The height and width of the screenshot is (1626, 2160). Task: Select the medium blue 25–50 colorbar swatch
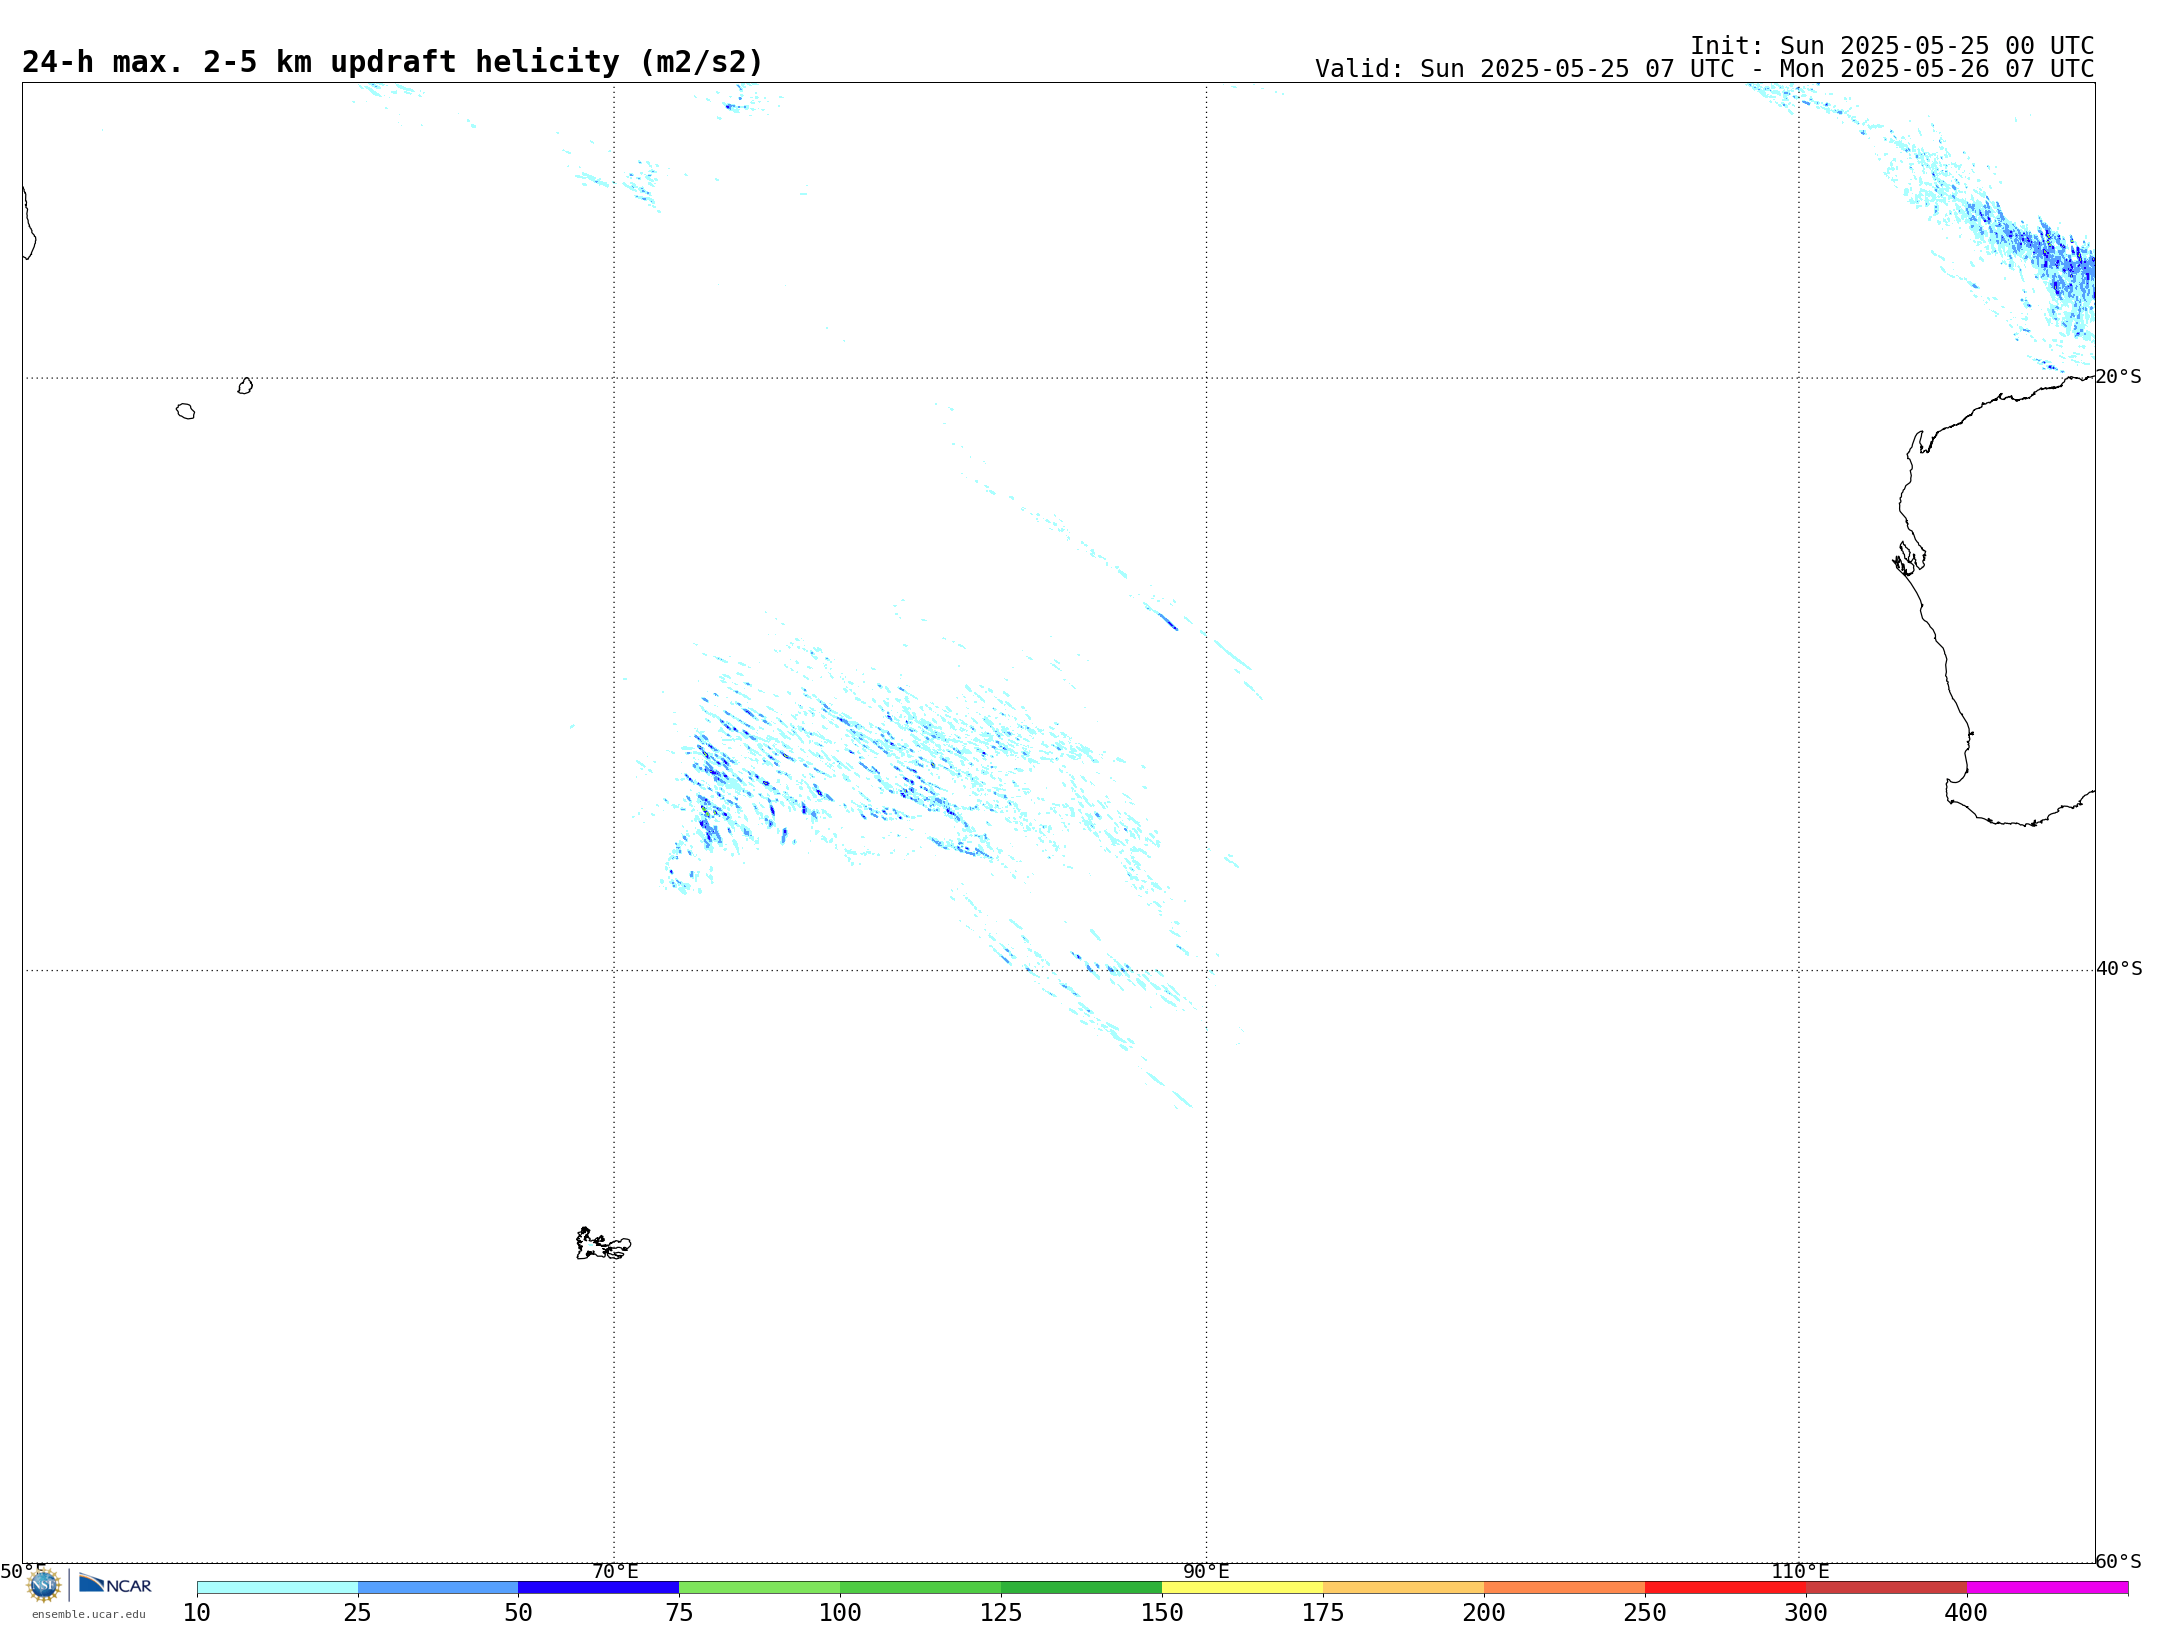(x=438, y=1587)
